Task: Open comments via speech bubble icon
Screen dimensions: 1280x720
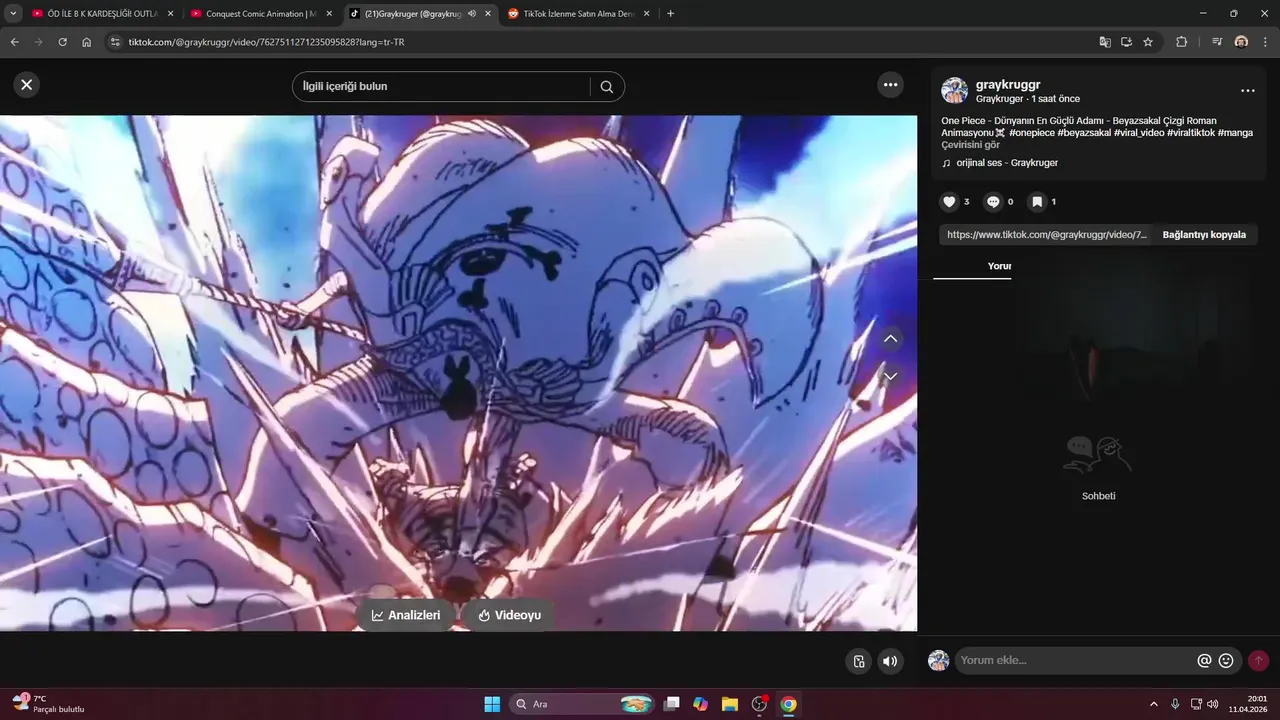Action: click(993, 201)
